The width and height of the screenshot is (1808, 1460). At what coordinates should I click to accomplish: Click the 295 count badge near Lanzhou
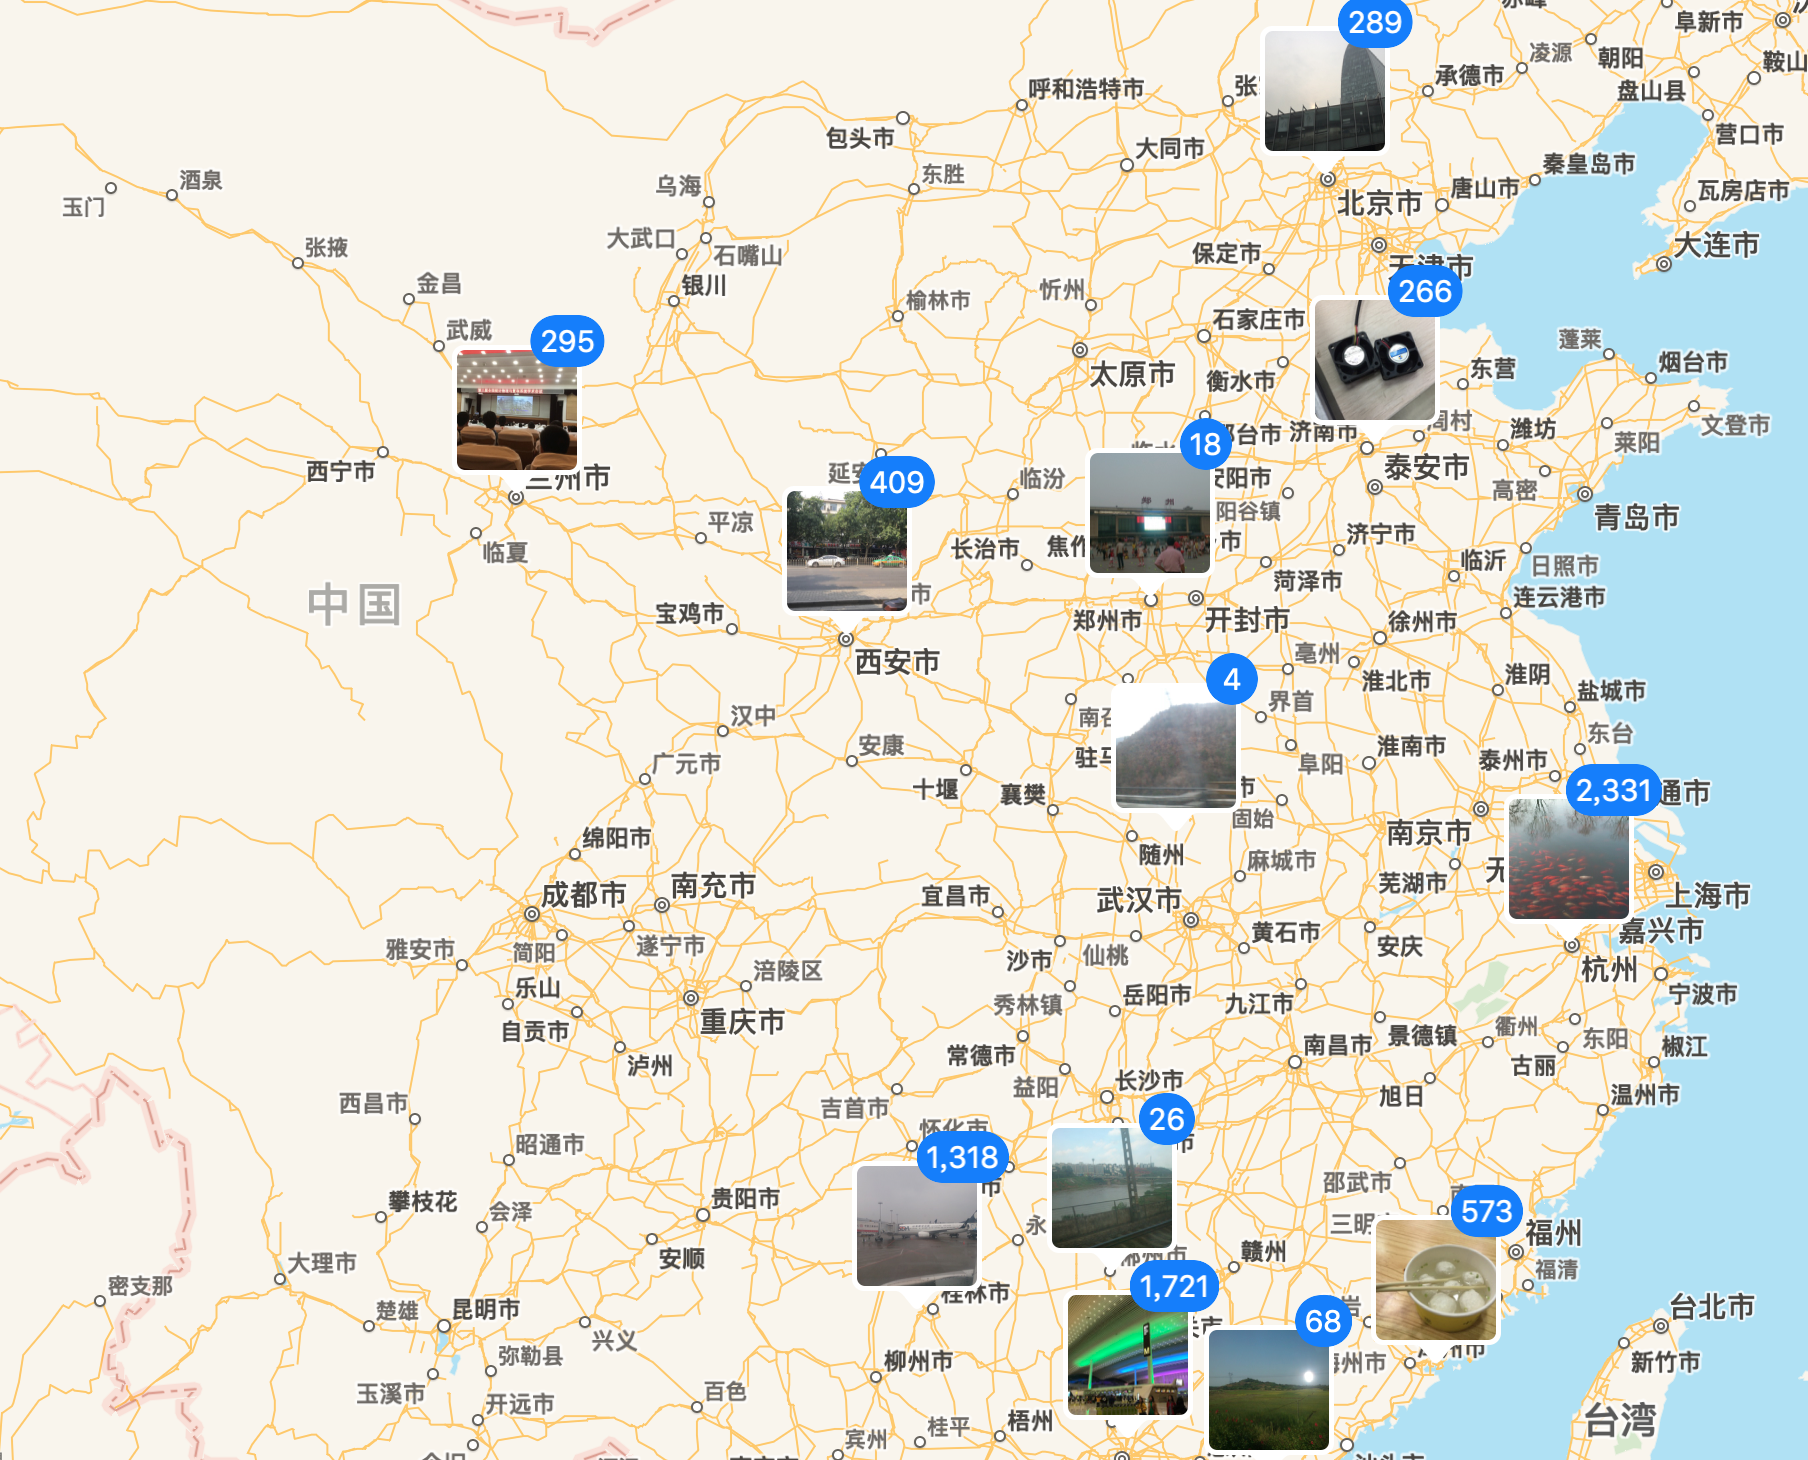point(567,342)
